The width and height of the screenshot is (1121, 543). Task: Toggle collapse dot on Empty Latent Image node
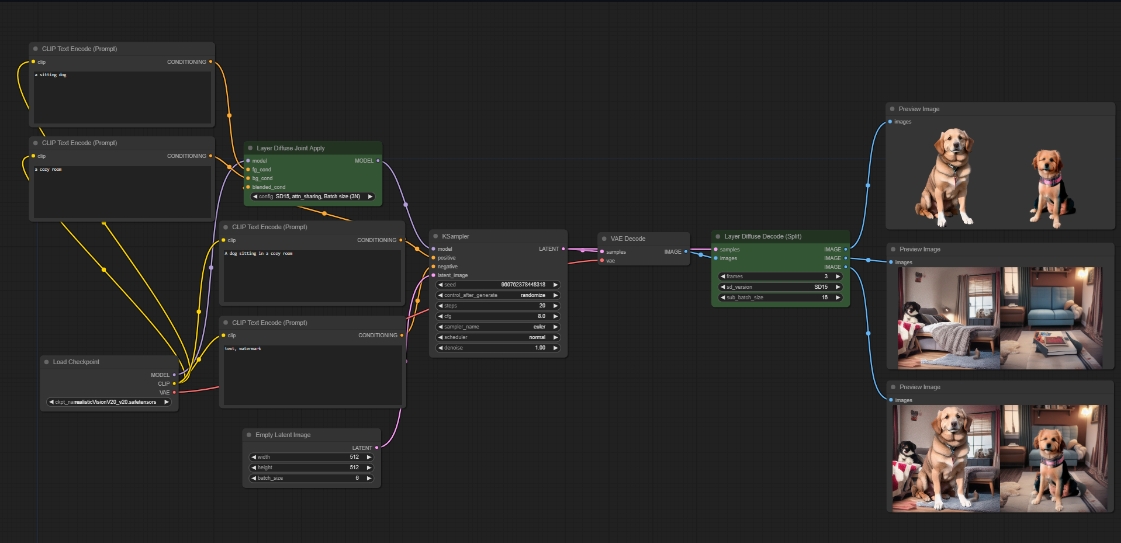click(250, 435)
